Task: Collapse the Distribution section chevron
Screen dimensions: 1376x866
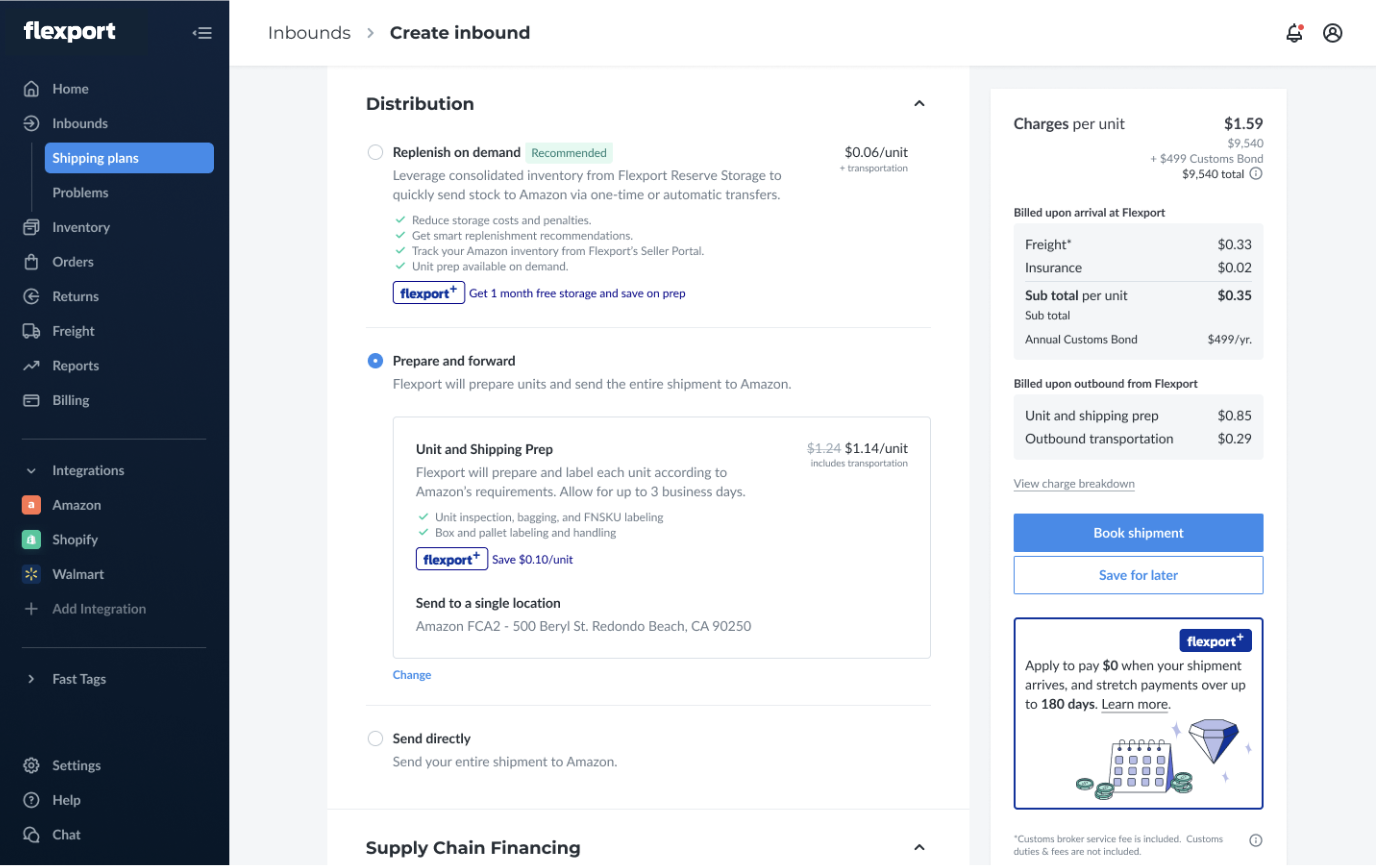Action: (x=919, y=104)
